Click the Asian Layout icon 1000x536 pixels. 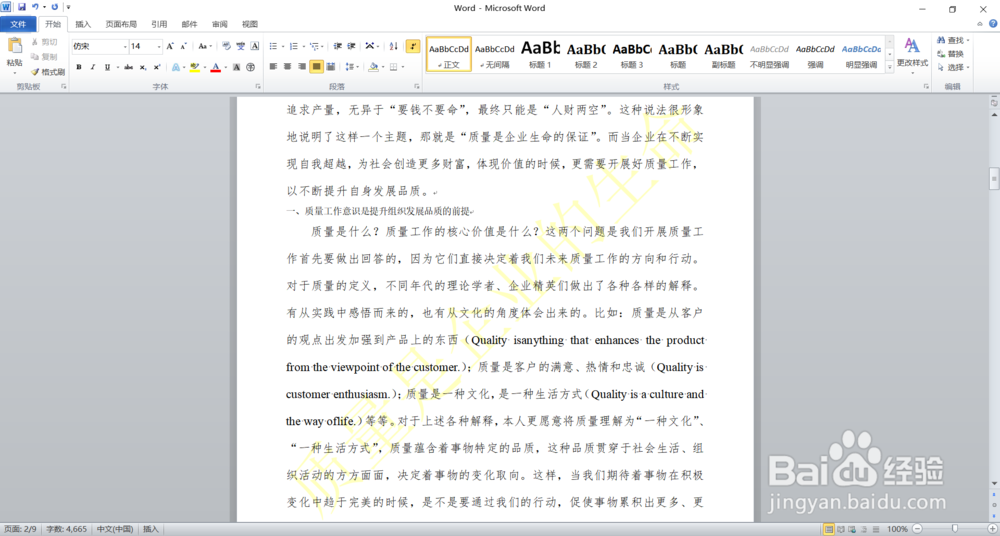point(370,46)
